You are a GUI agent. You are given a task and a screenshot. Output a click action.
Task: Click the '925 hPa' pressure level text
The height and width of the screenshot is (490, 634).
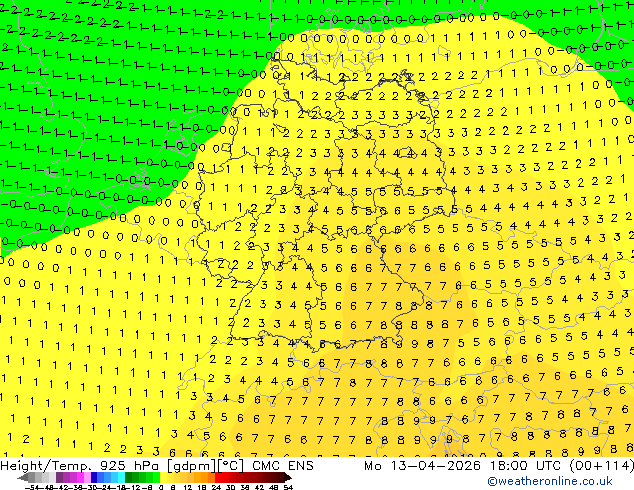coord(131,466)
